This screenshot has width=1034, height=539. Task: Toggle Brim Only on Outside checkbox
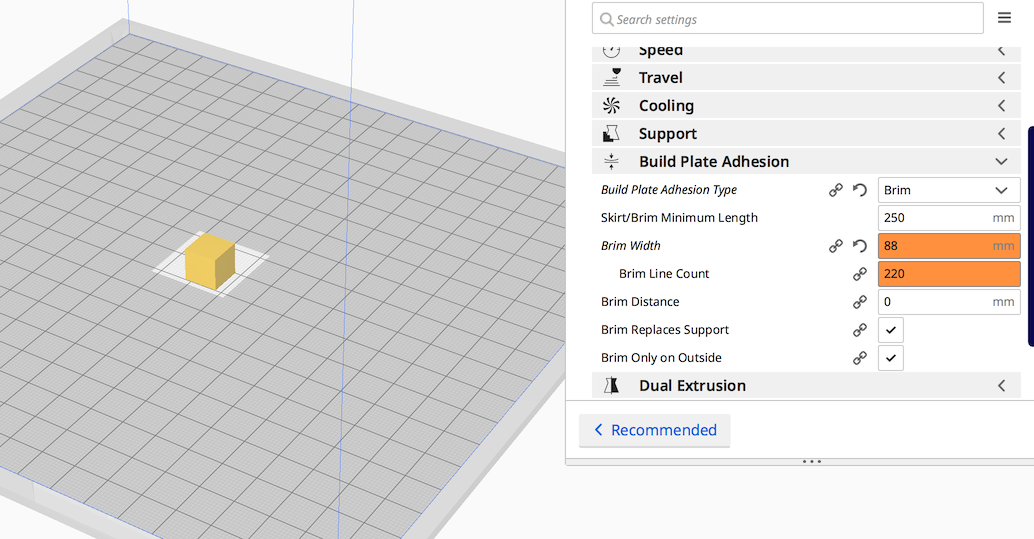[890, 358]
